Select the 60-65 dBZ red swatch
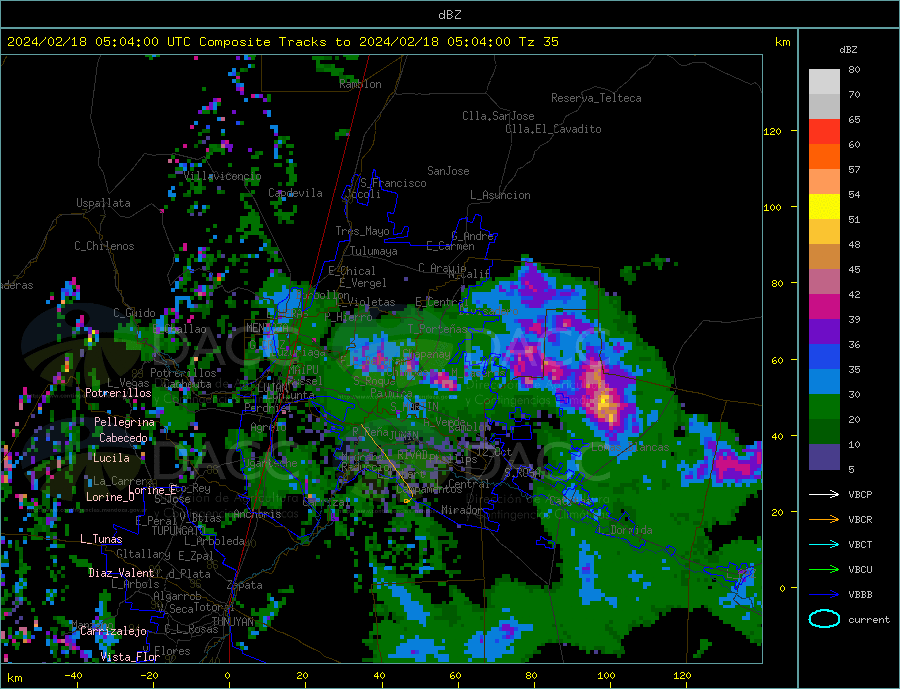Image resolution: width=900 pixels, height=689 pixels. [x=824, y=131]
